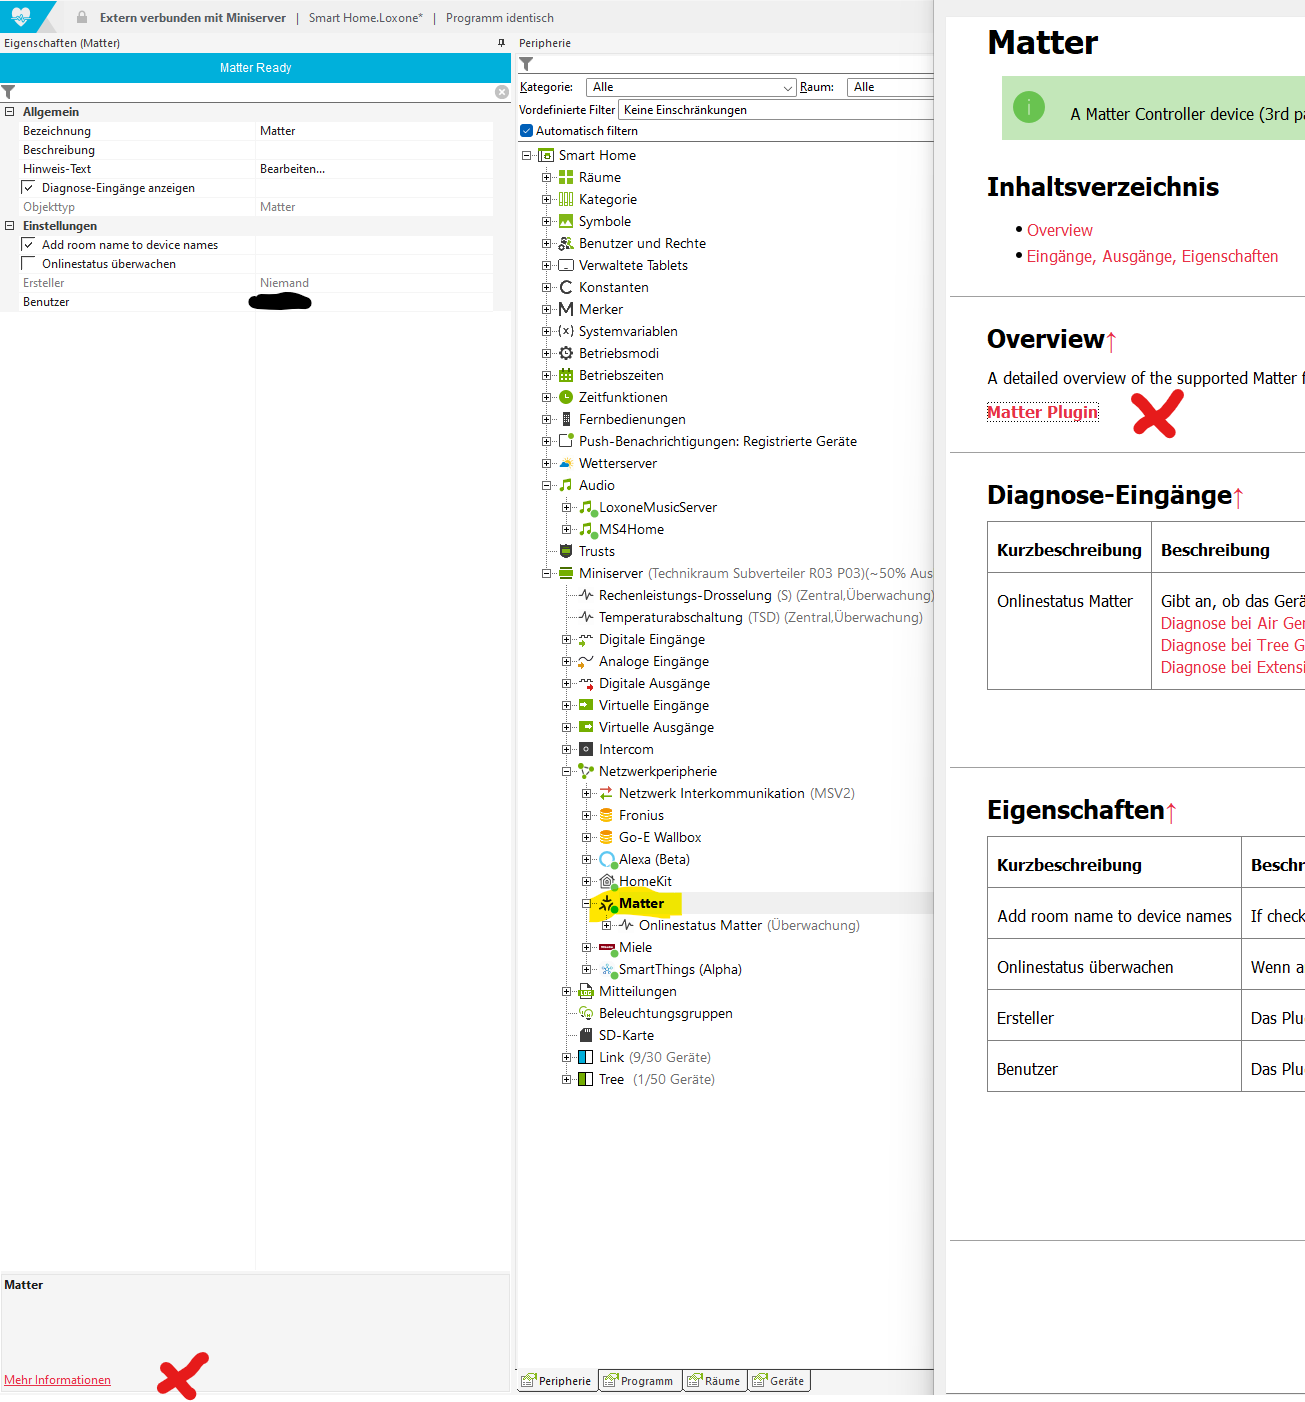The image size is (1305, 1402).
Task: Click the Räume grid icon in the tree
Action: click(x=566, y=177)
